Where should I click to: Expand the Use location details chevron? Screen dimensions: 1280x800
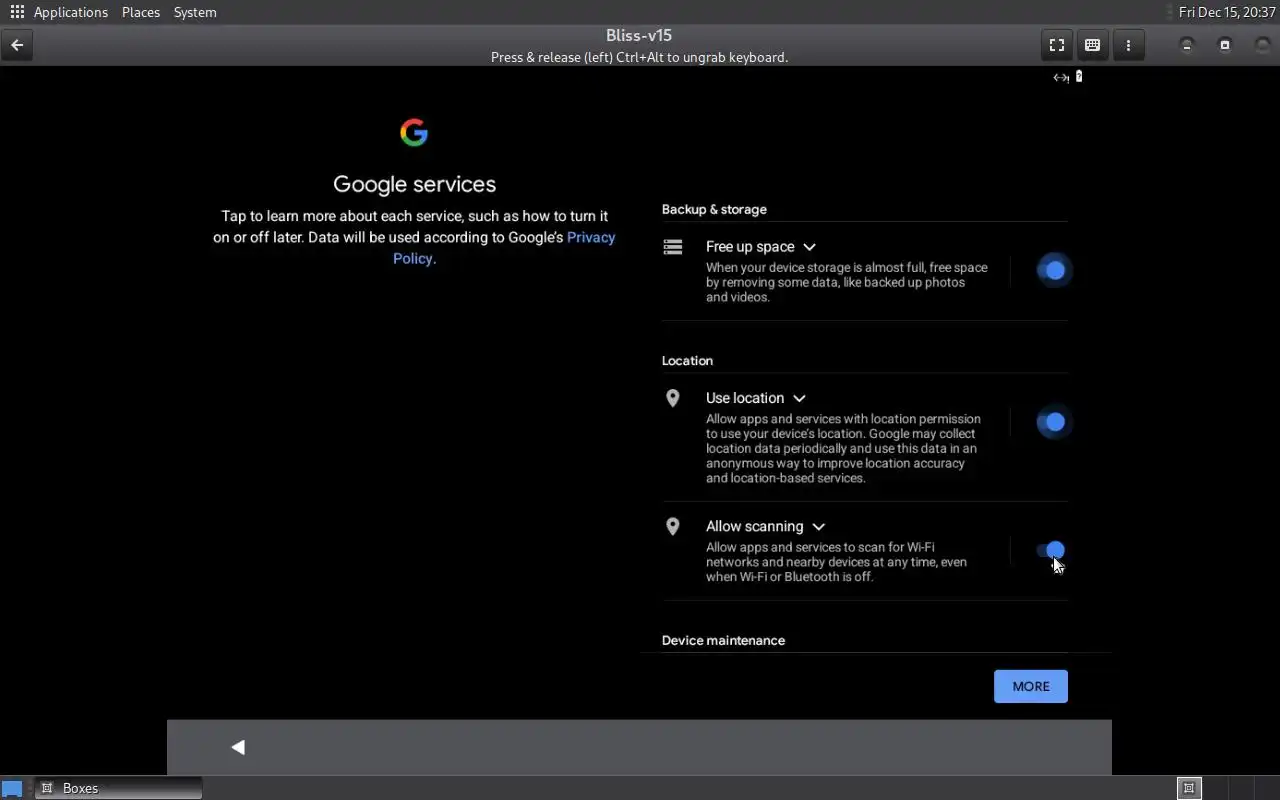click(x=799, y=398)
